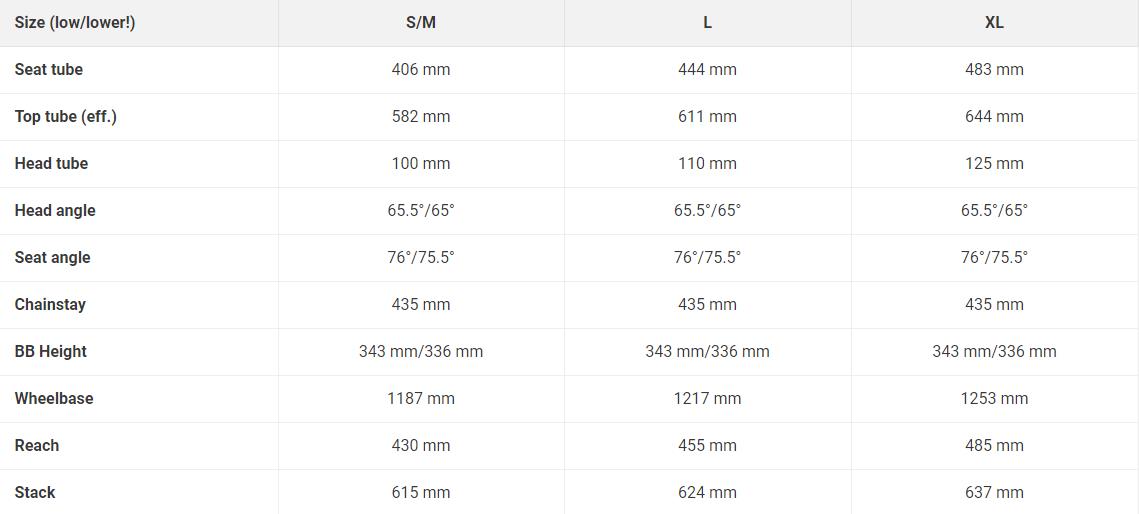
Task: Click the Chainstay row label
Action: tap(50, 305)
